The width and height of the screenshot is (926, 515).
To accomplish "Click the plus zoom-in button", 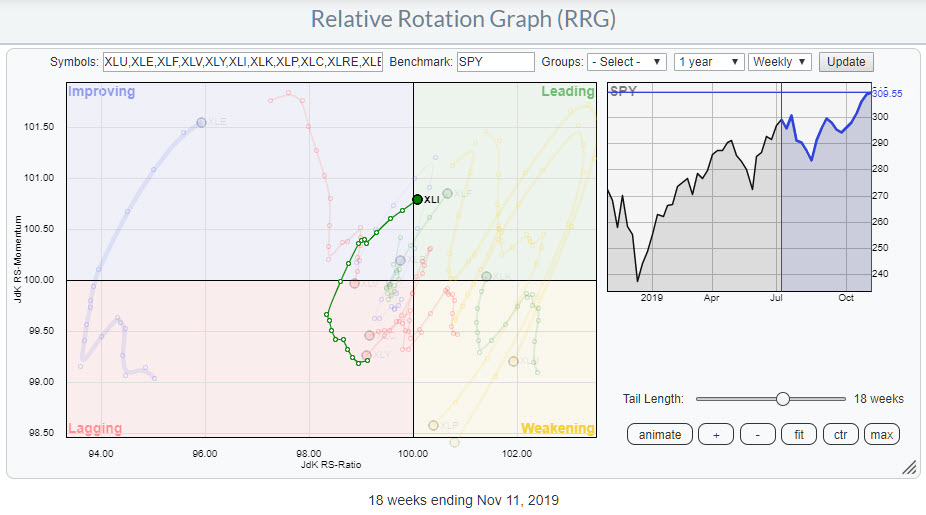I will coord(716,435).
